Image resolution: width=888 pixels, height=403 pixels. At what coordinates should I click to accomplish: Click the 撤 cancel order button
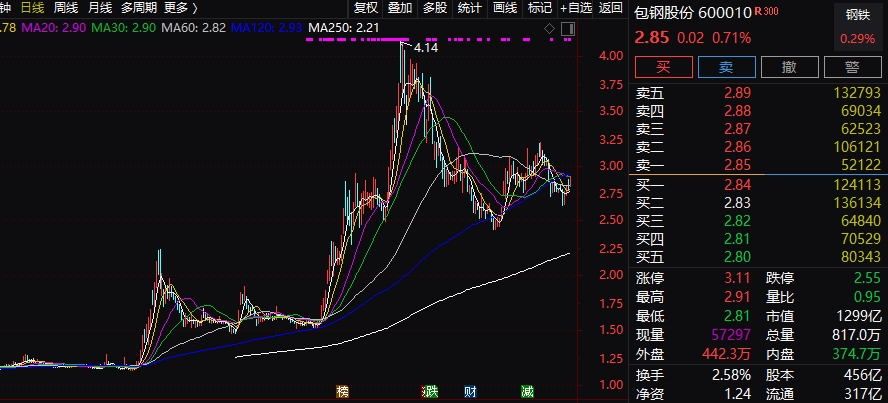(x=789, y=67)
